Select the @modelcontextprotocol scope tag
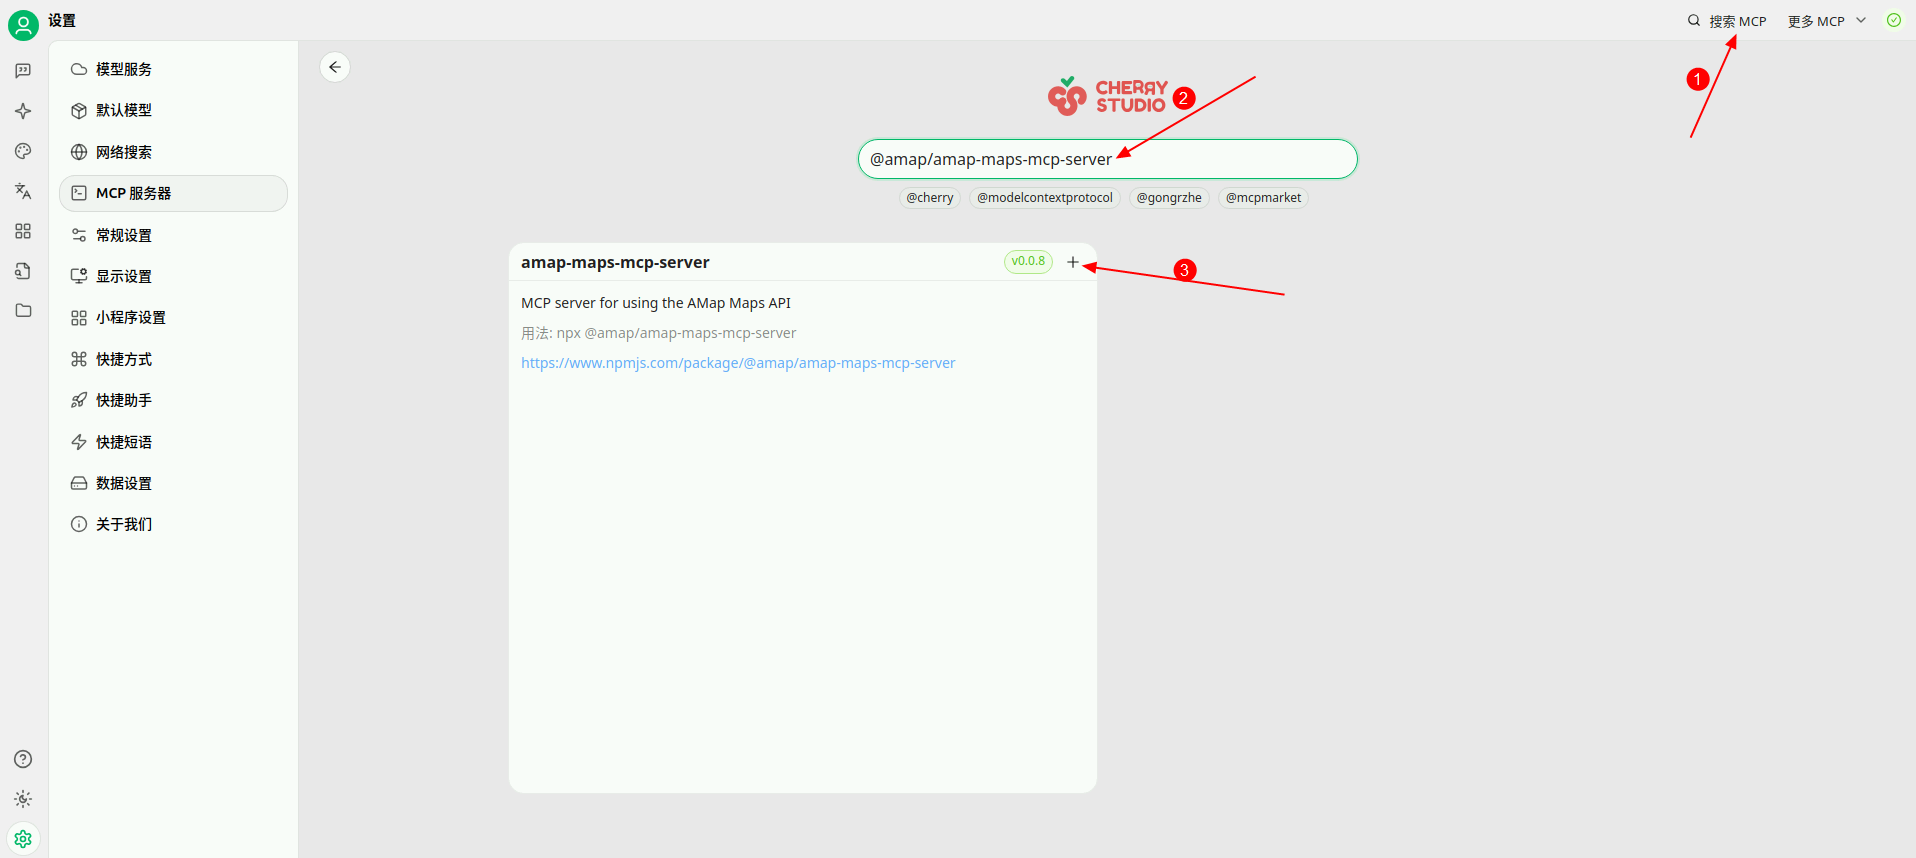The width and height of the screenshot is (1916, 858). click(x=1045, y=198)
